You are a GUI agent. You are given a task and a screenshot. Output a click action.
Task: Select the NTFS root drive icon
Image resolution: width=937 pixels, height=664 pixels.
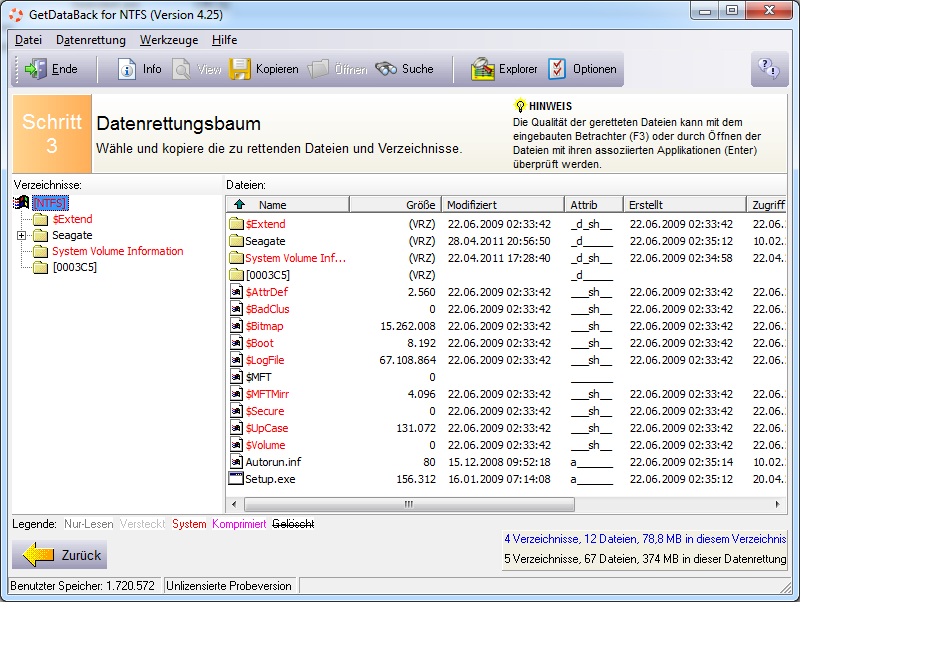pyautogui.click(x=22, y=203)
